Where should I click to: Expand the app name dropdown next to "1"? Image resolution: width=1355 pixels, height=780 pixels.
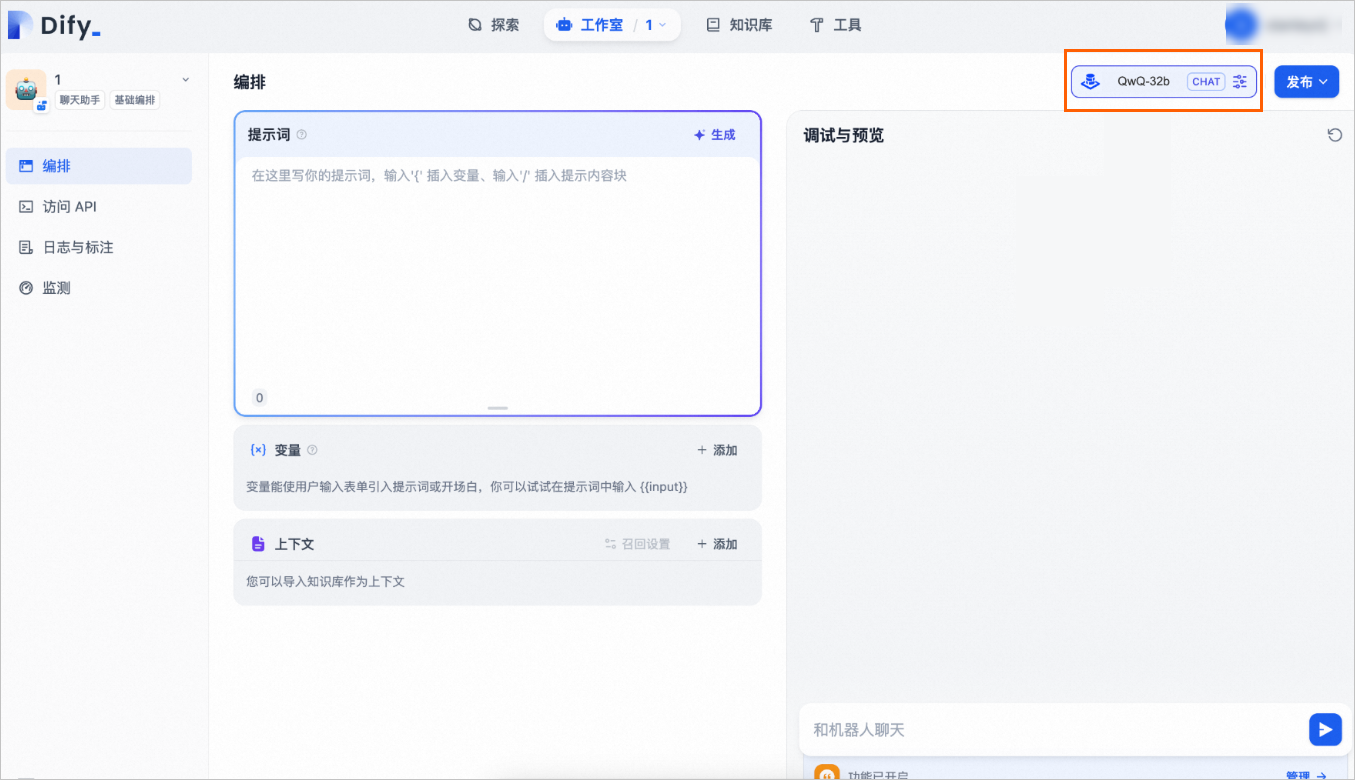pos(184,78)
